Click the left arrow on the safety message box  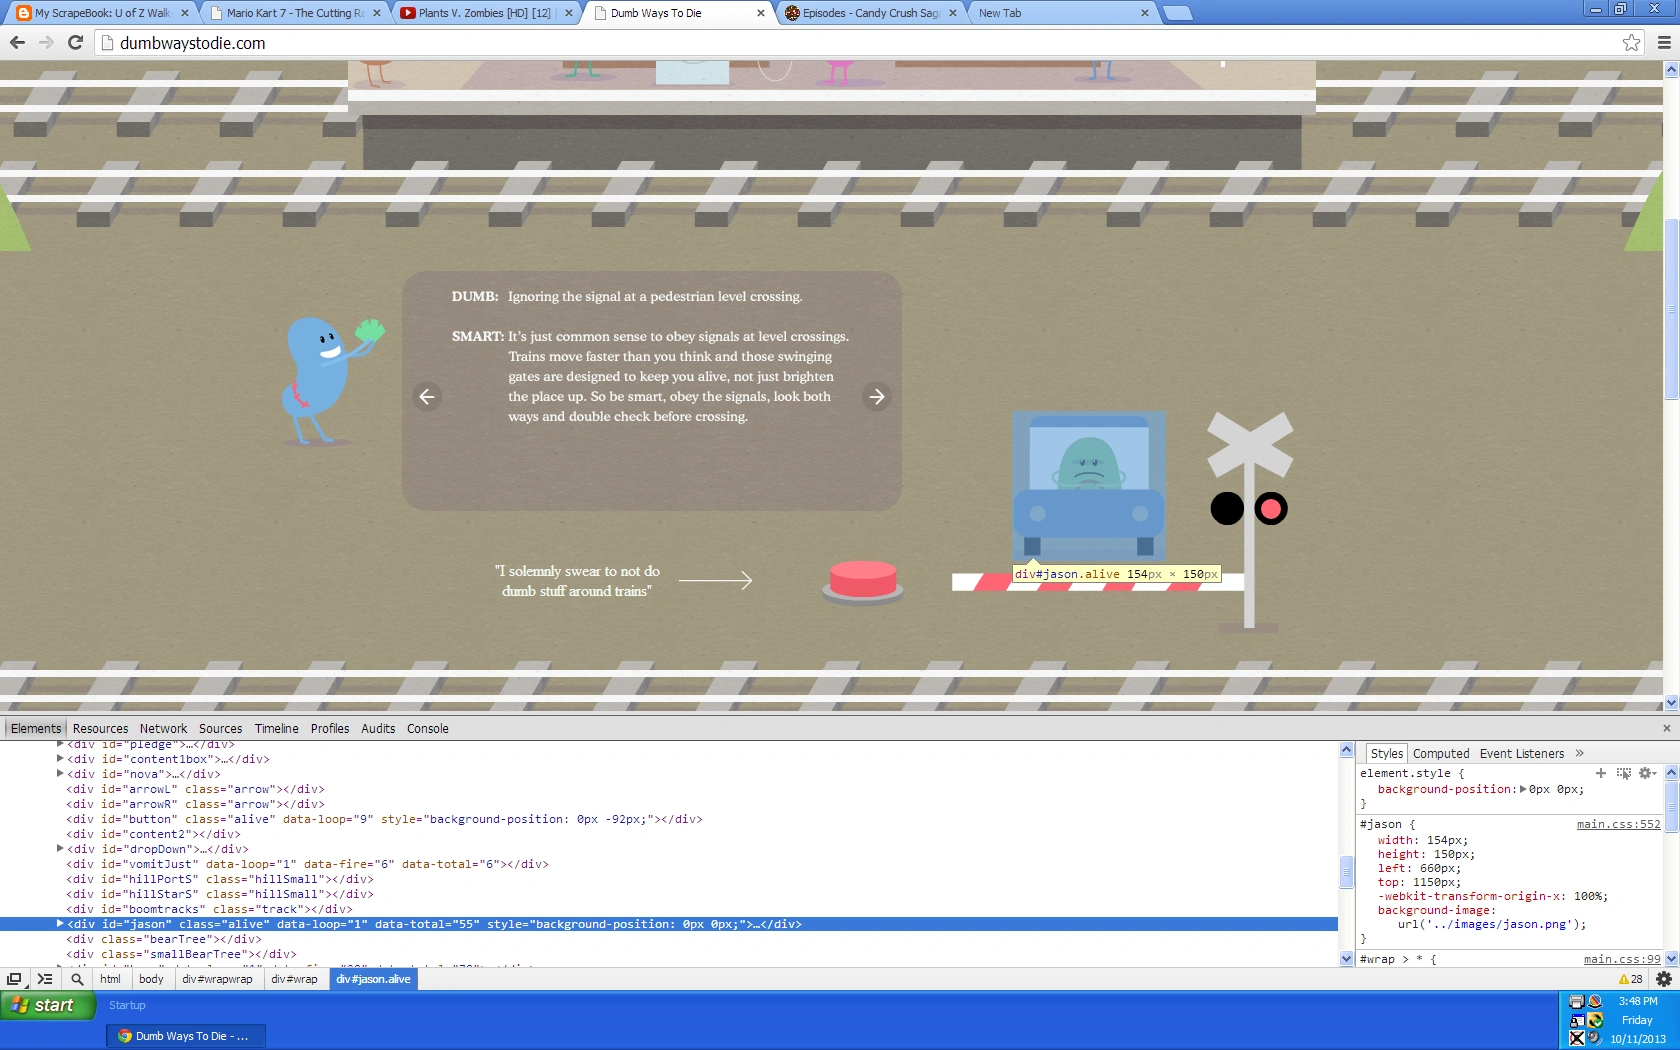(x=427, y=396)
